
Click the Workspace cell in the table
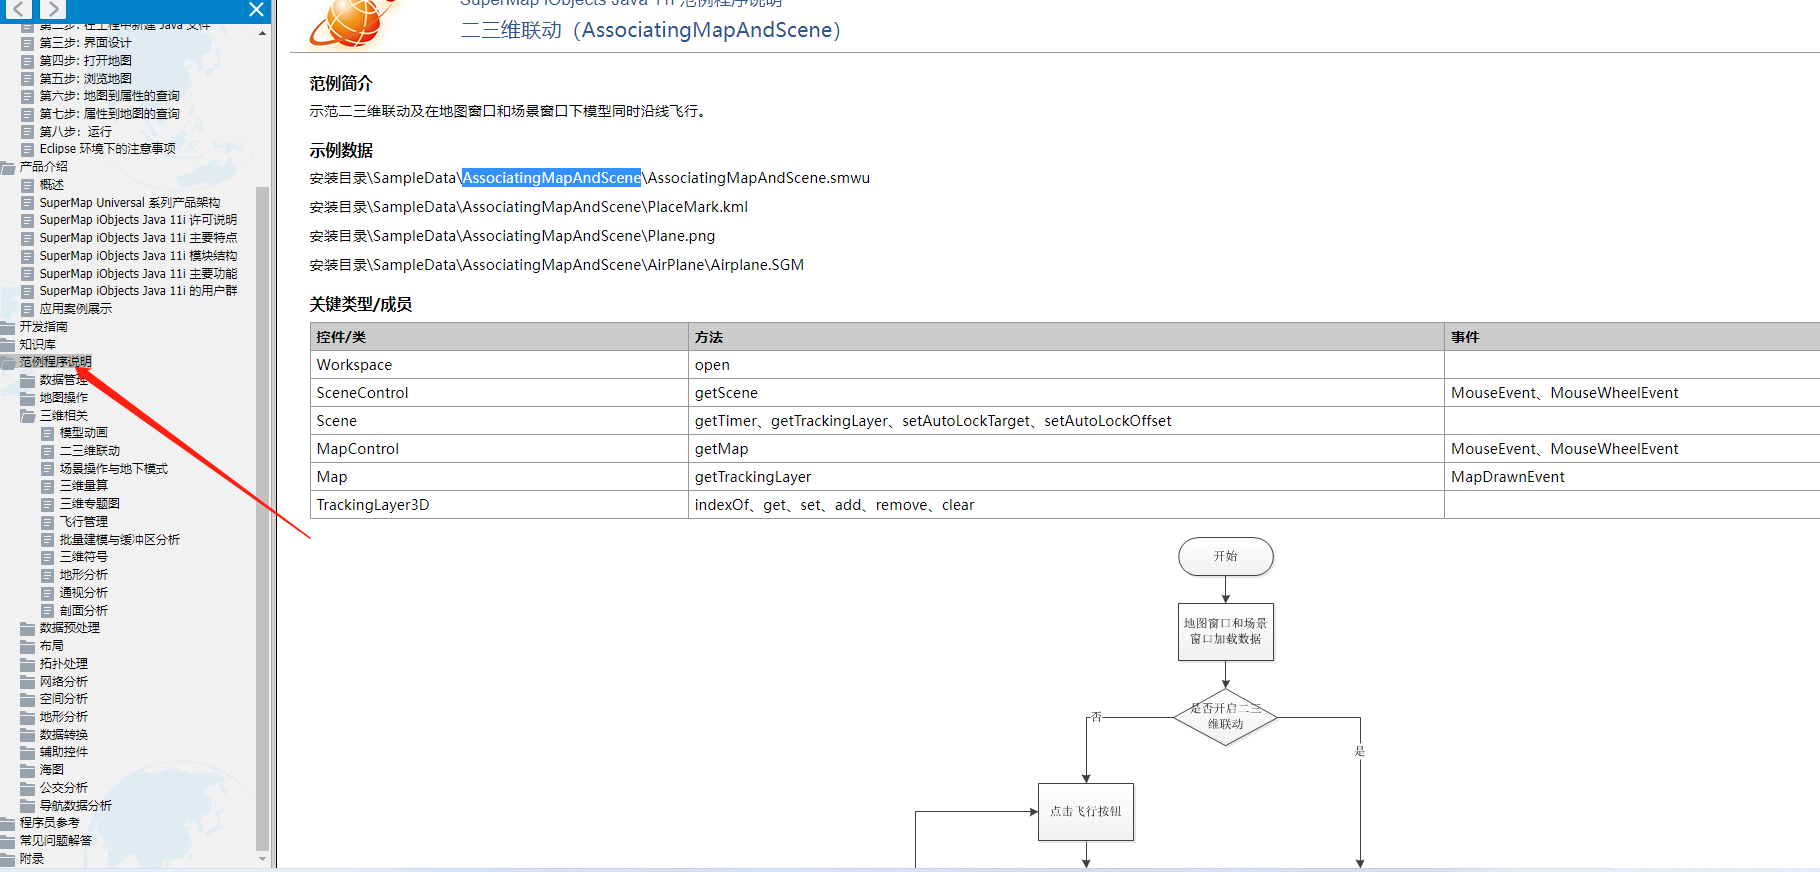click(x=500, y=365)
